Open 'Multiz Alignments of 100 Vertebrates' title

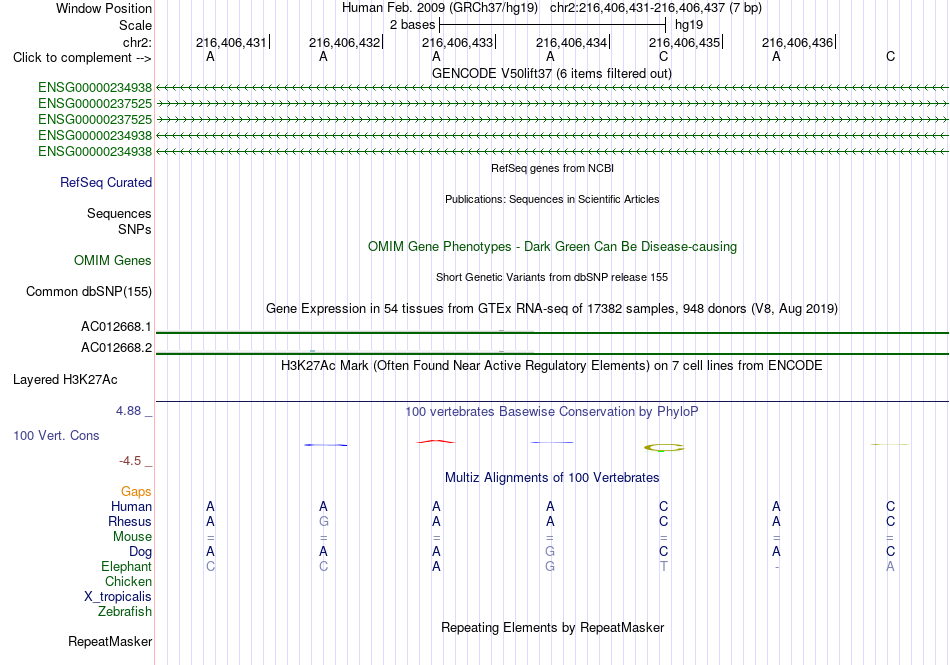click(x=552, y=477)
